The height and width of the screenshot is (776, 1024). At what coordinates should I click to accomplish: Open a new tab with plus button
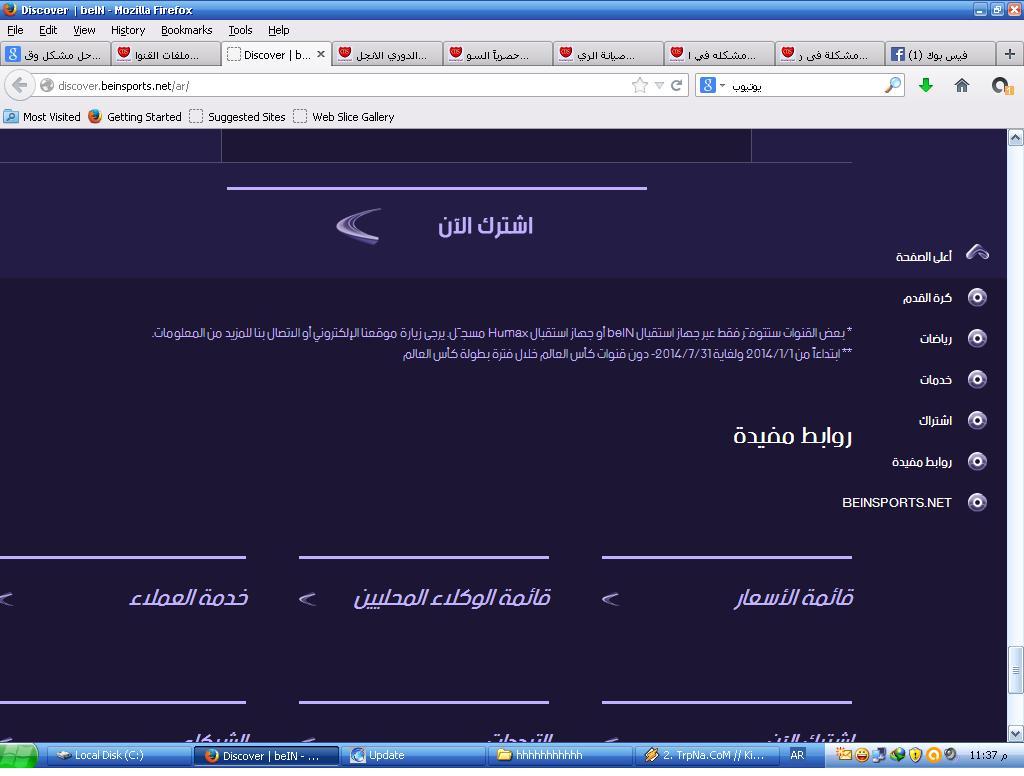[1010, 54]
